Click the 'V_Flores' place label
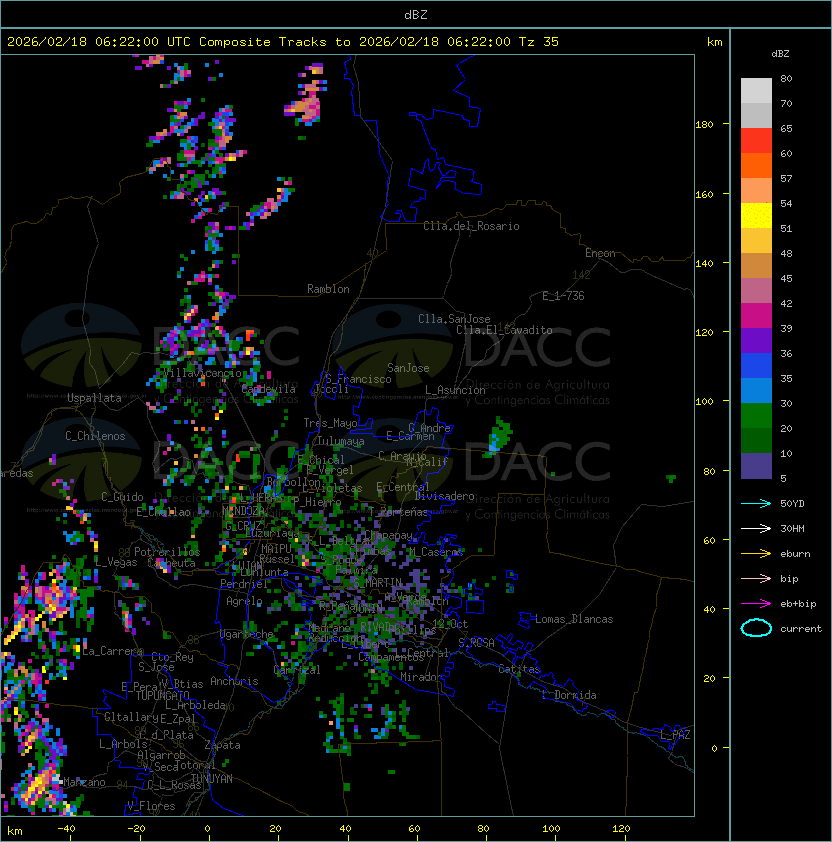This screenshot has height=842, width=832. coord(151,806)
